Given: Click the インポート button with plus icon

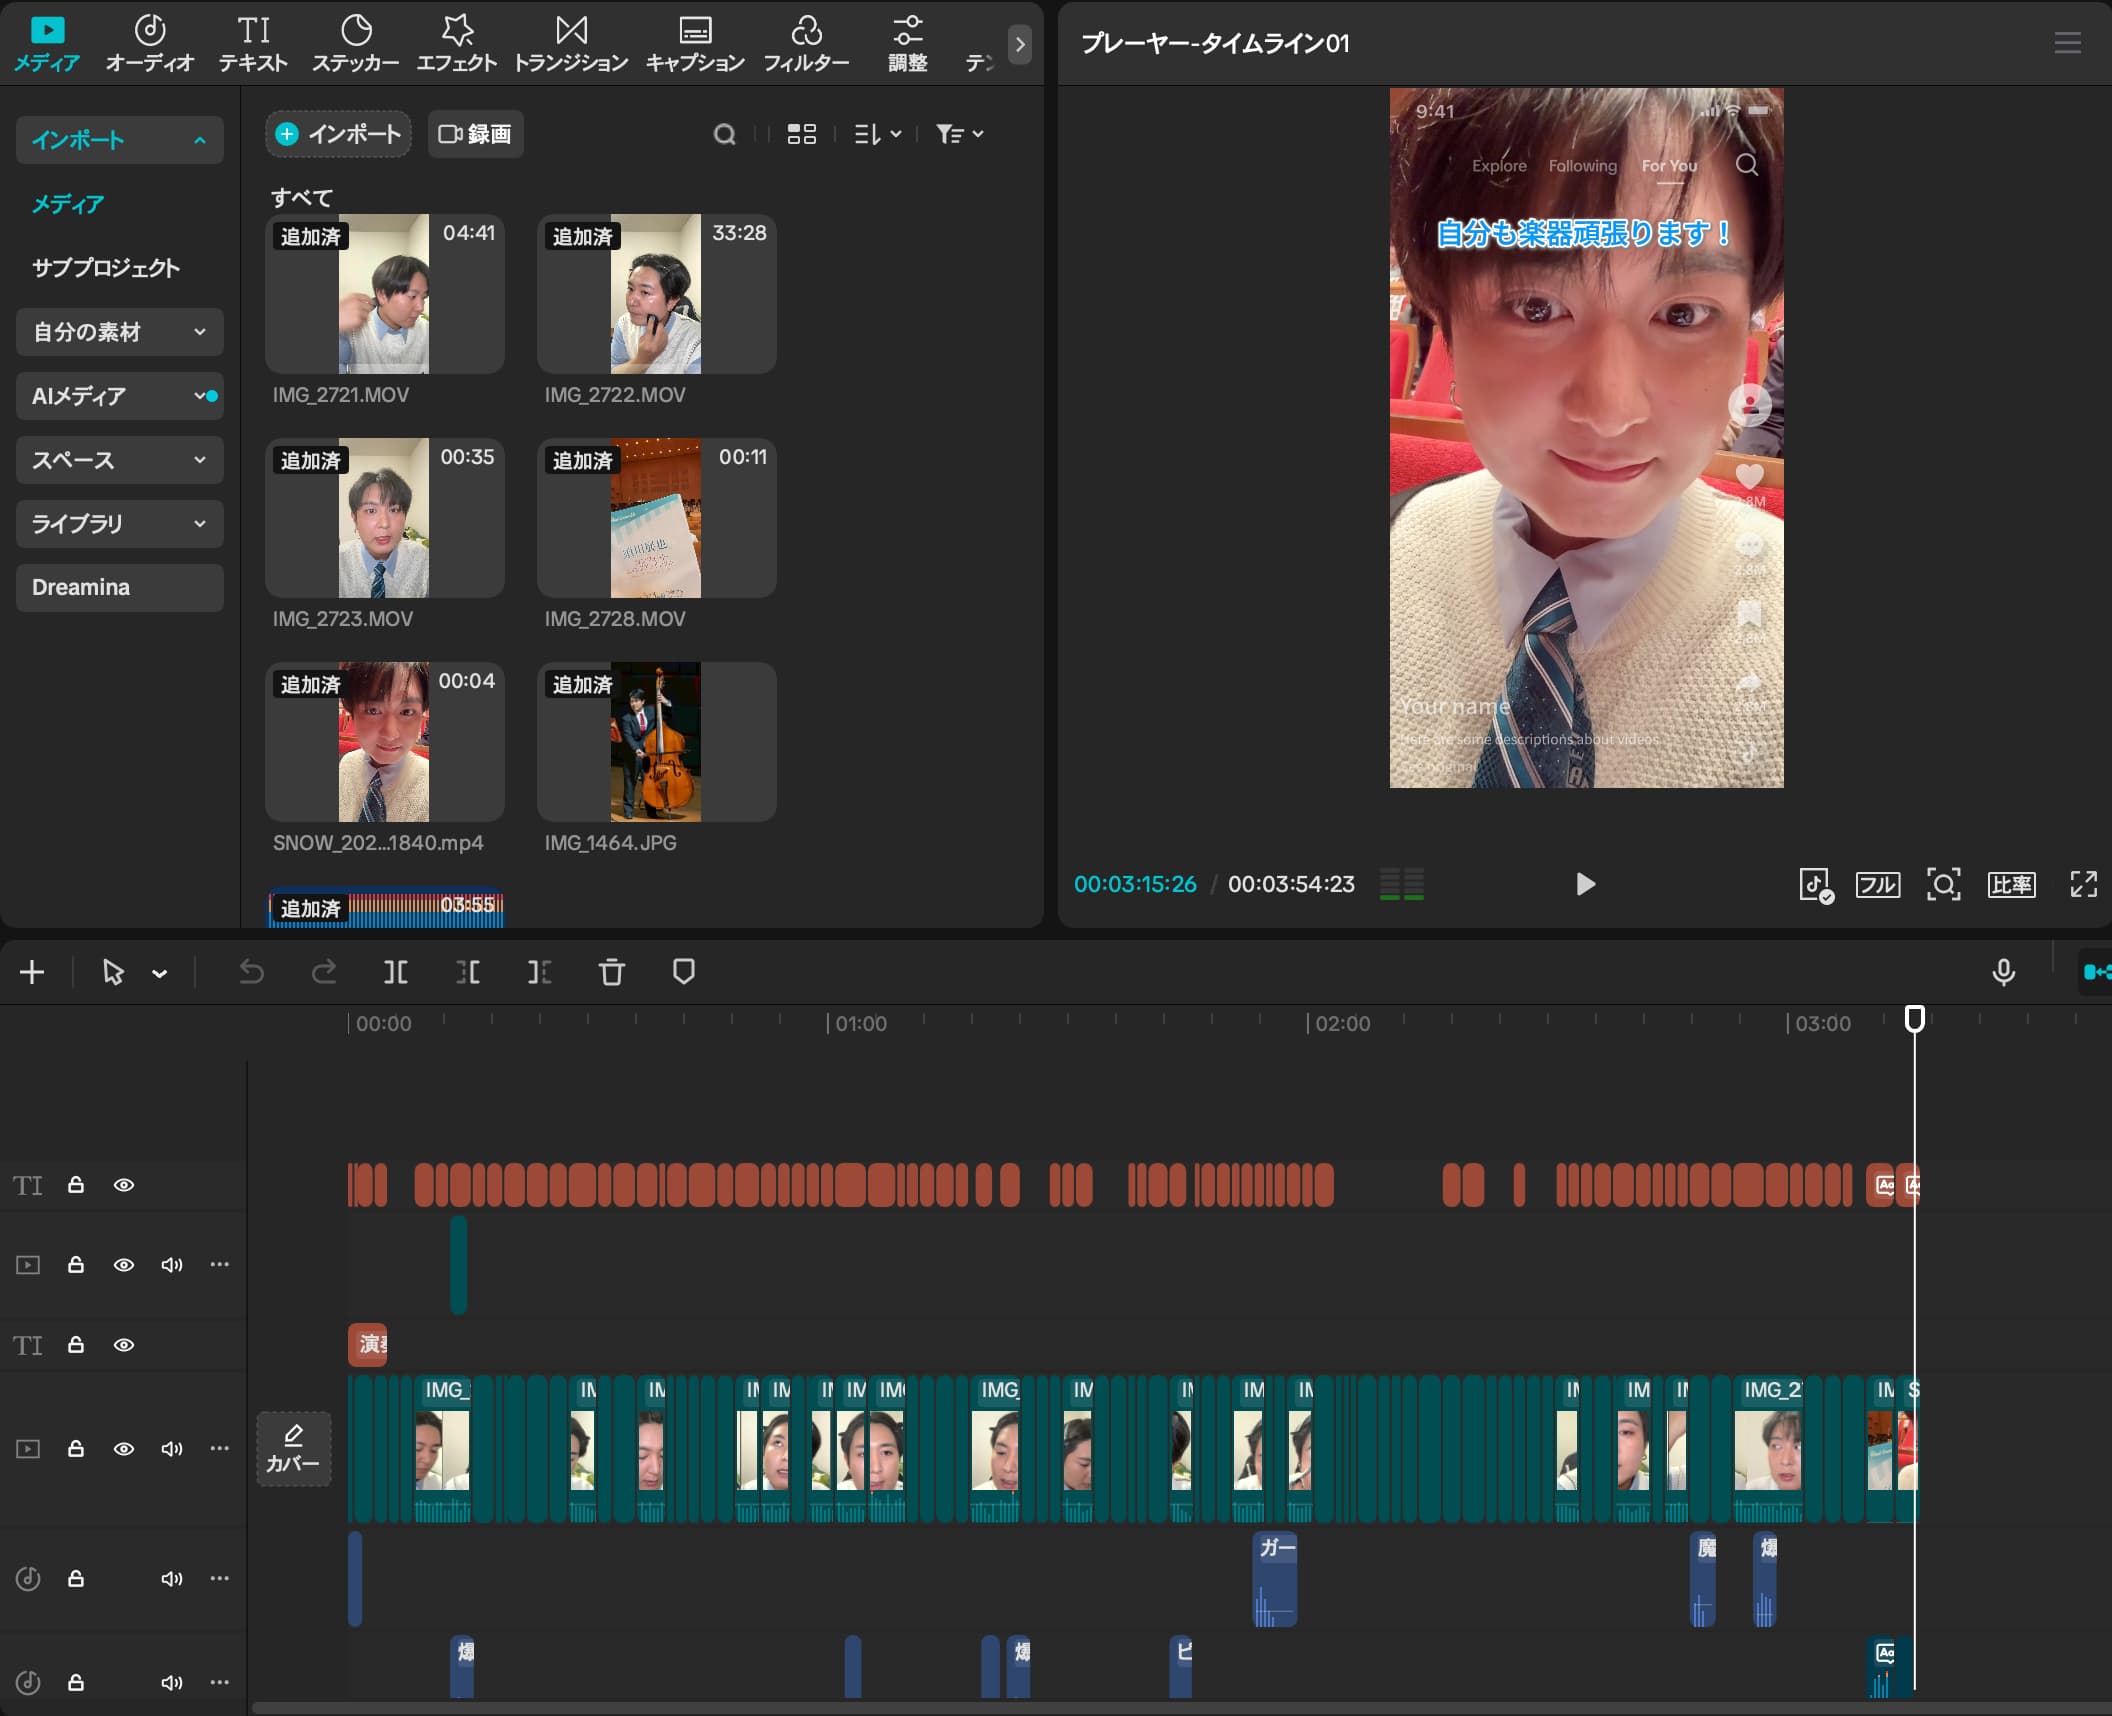Looking at the screenshot, I should (338, 134).
